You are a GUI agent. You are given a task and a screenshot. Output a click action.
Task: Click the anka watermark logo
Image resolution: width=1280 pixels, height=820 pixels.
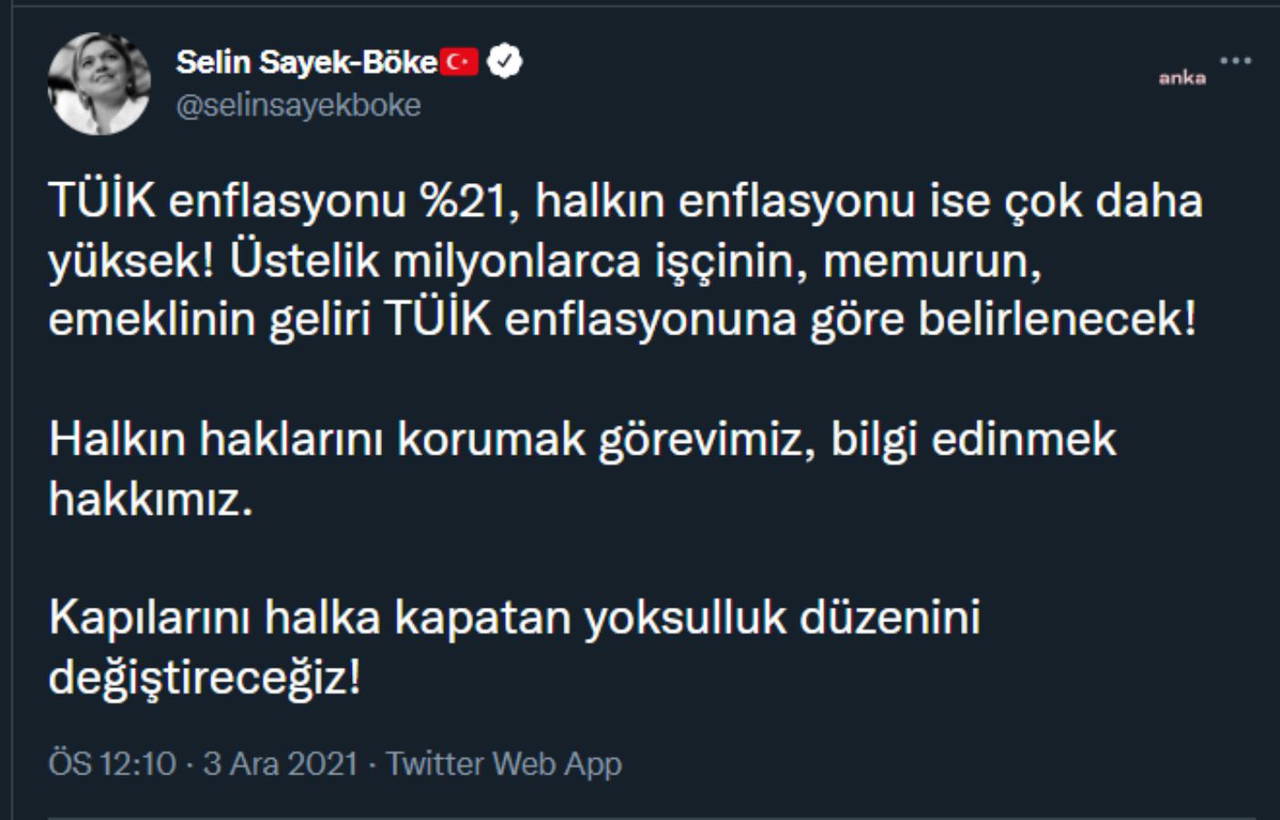(x=1182, y=78)
